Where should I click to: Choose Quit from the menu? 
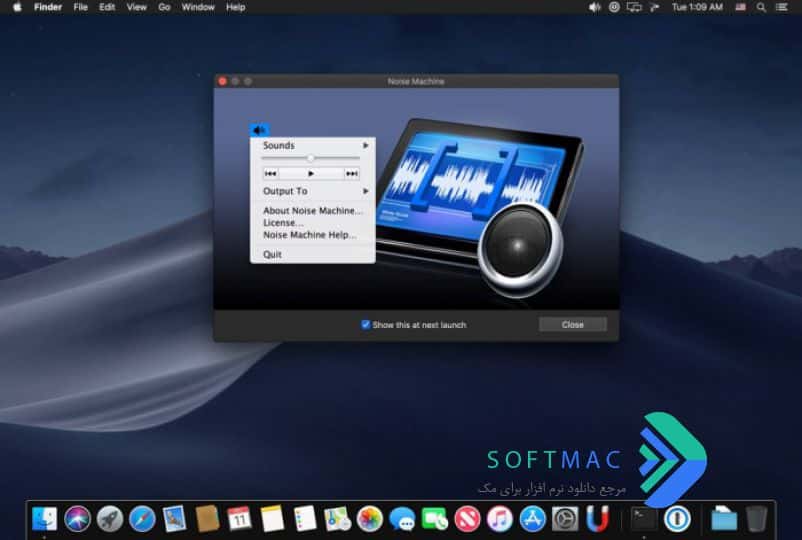pyautogui.click(x=273, y=254)
